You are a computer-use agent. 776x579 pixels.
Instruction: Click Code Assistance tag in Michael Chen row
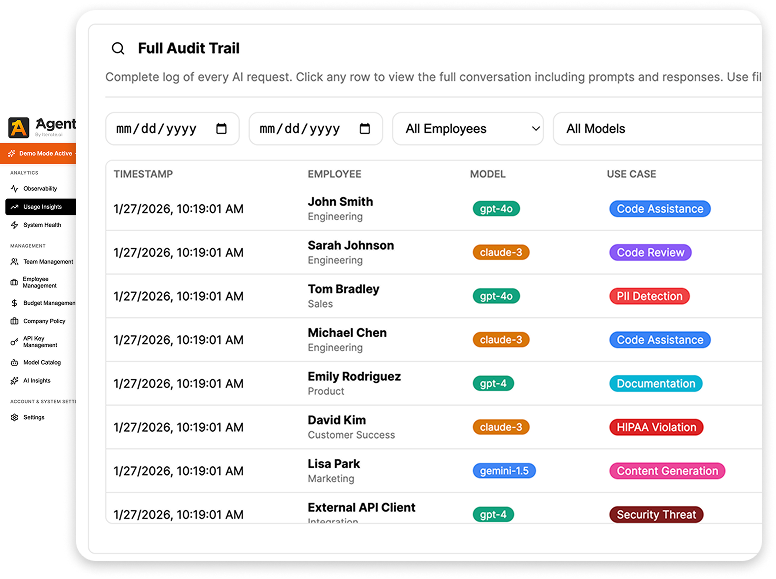(x=660, y=340)
